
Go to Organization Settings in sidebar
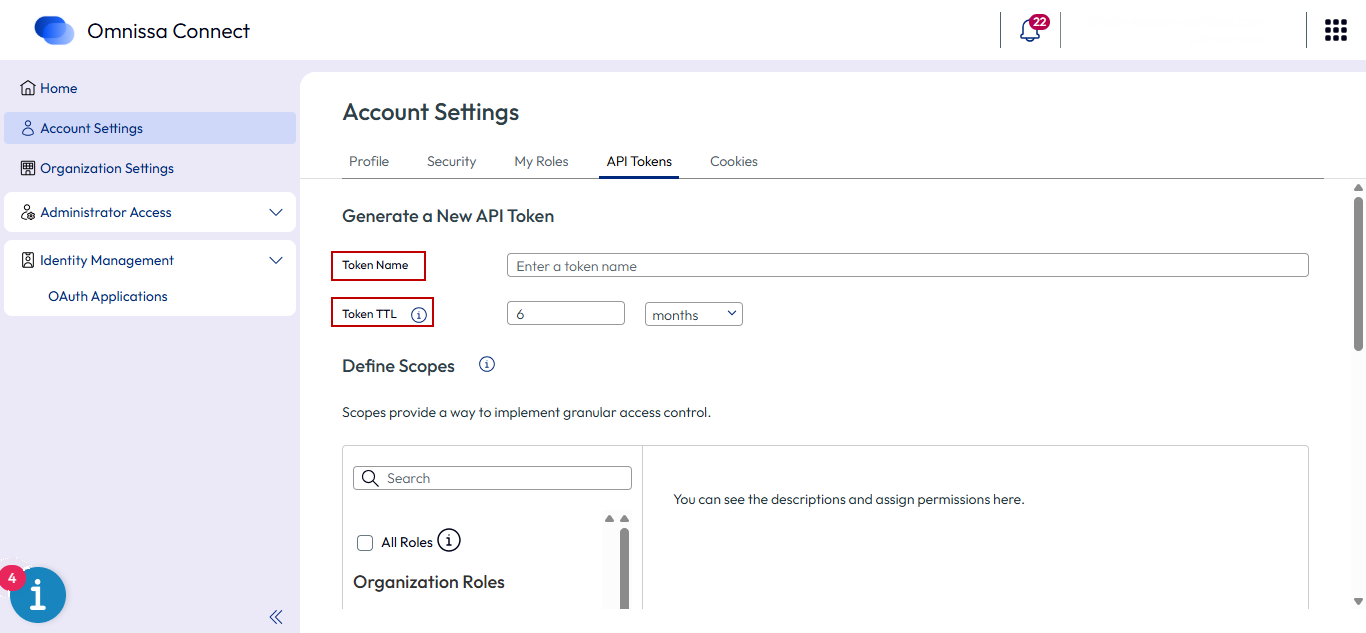107,169
